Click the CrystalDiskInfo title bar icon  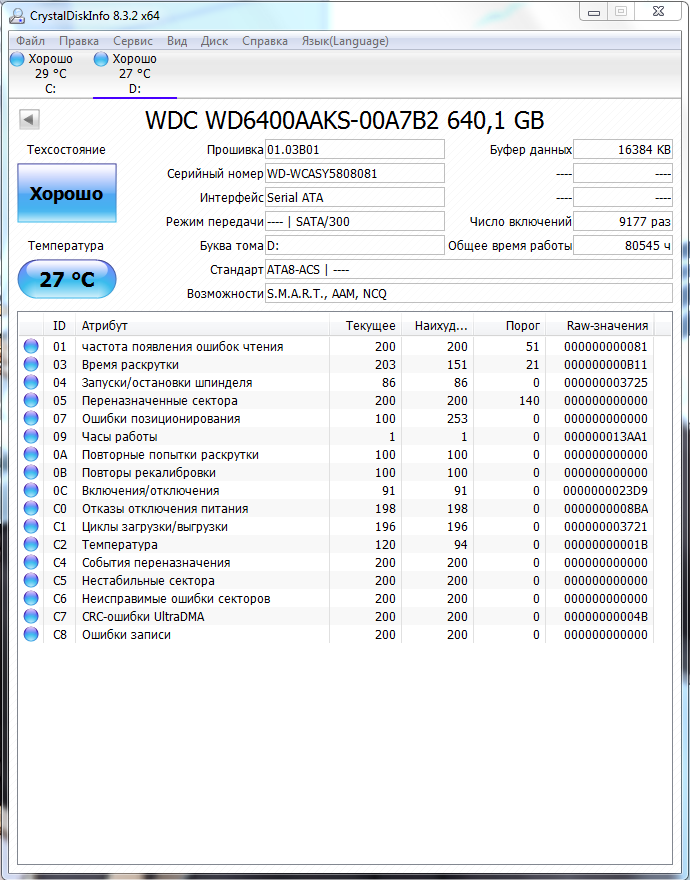[x=17, y=16]
